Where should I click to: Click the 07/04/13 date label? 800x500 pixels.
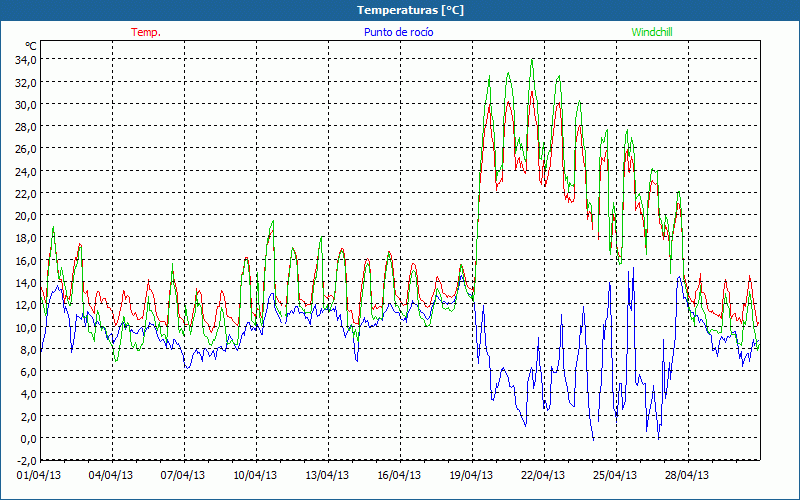point(183,476)
